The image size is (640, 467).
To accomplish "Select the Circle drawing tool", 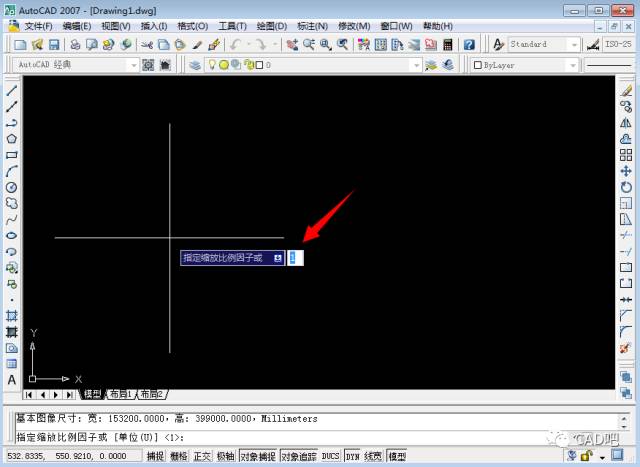I will coord(12,187).
